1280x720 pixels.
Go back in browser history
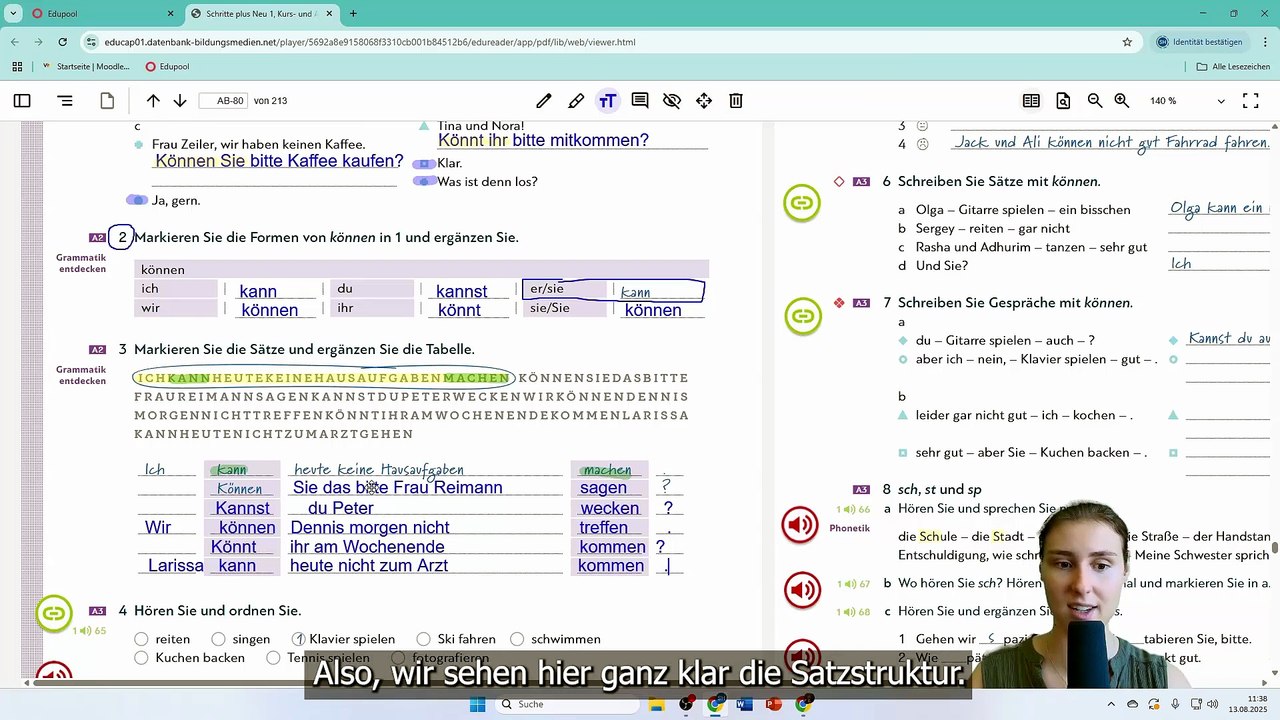pyautogui.click(x=15, y=42)
